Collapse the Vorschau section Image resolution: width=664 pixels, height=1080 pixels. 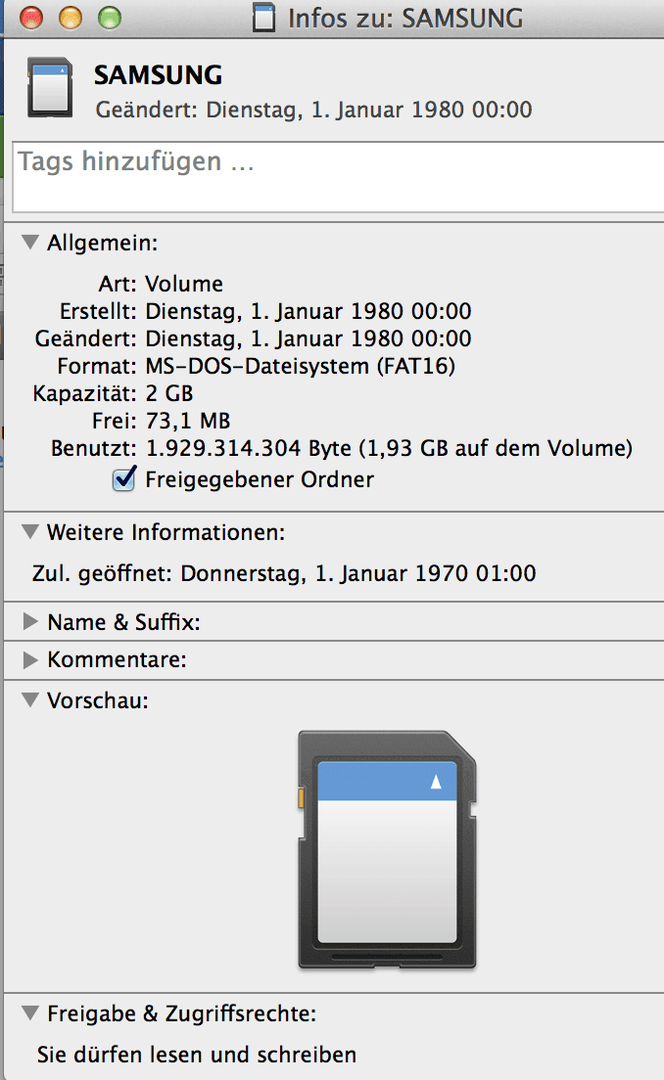click(x=30, y=700)
